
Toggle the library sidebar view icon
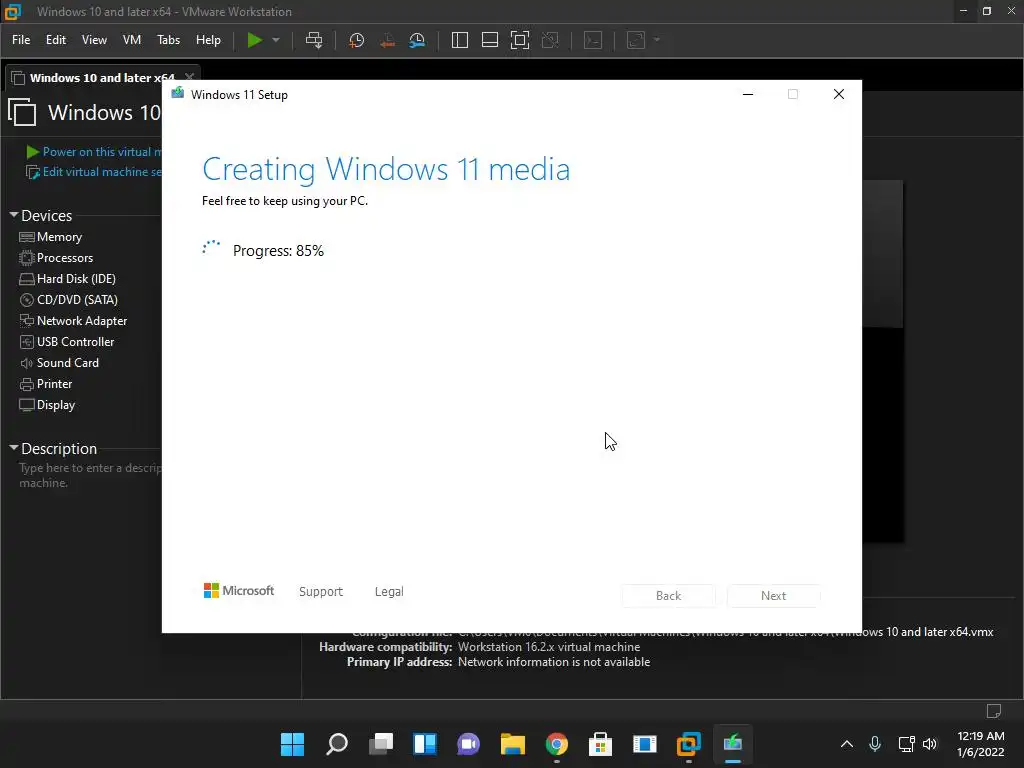tap(460, 40)
